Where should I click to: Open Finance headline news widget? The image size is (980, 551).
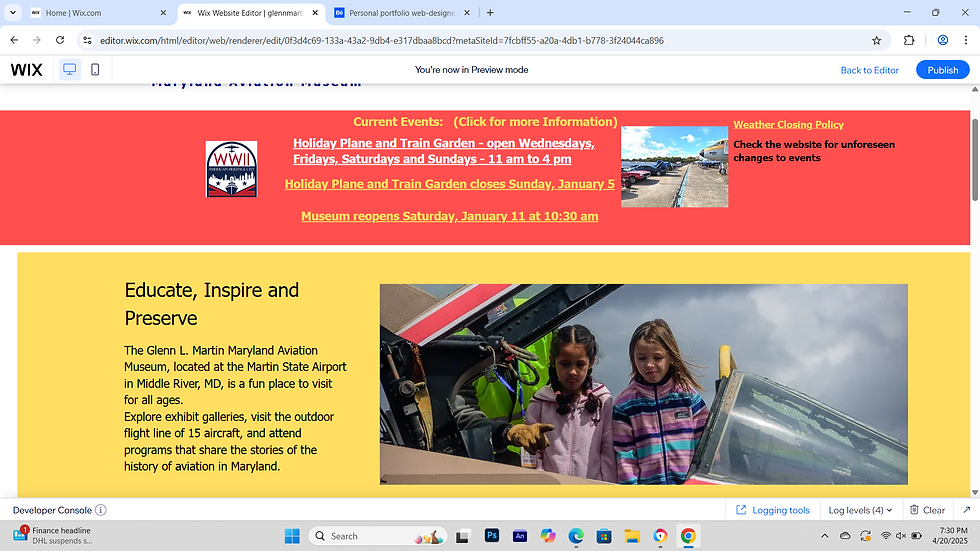point(52,535)
